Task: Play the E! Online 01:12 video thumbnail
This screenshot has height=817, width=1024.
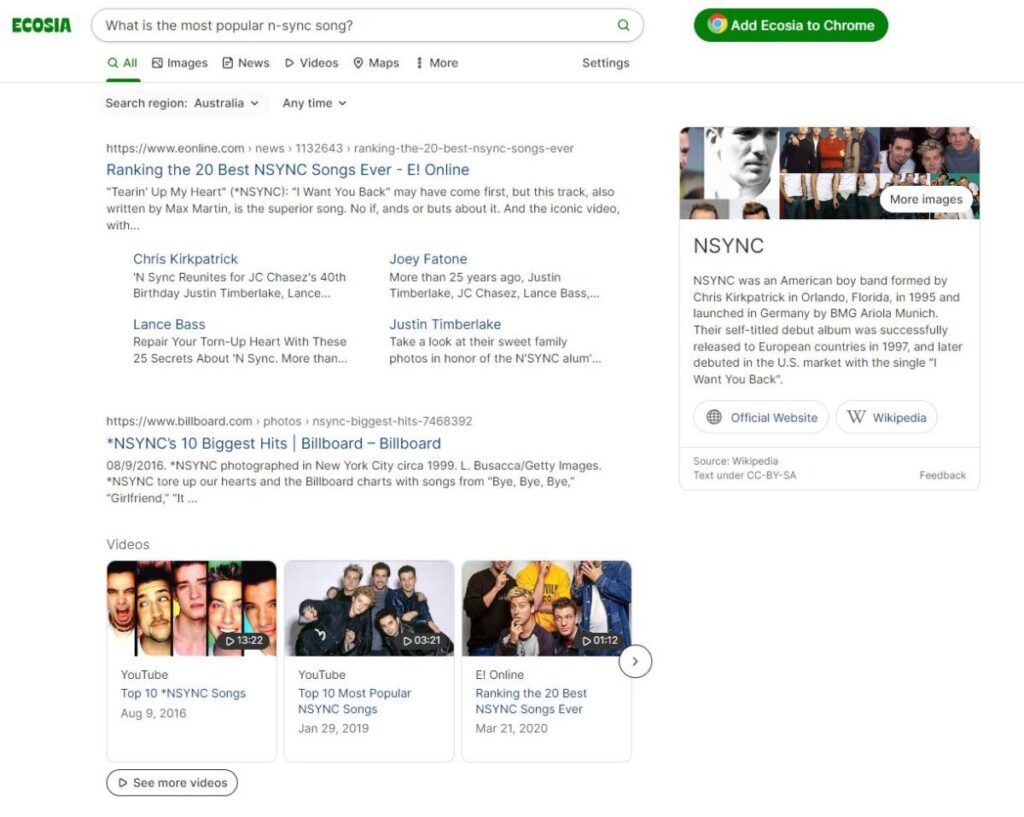Action: [547, 608]
